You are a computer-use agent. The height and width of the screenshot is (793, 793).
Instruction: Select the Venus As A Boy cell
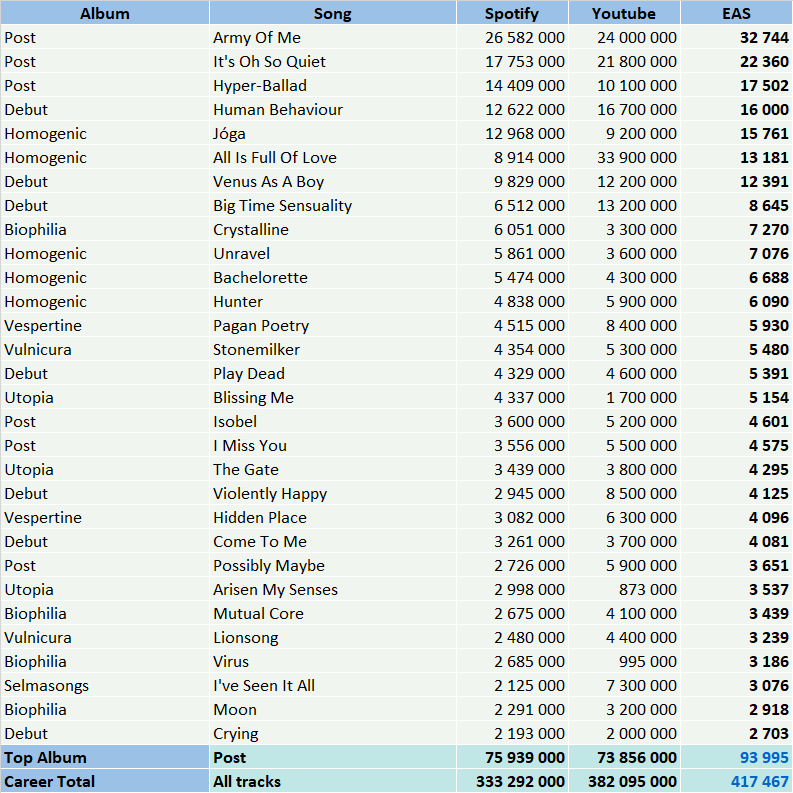point(333,182)
